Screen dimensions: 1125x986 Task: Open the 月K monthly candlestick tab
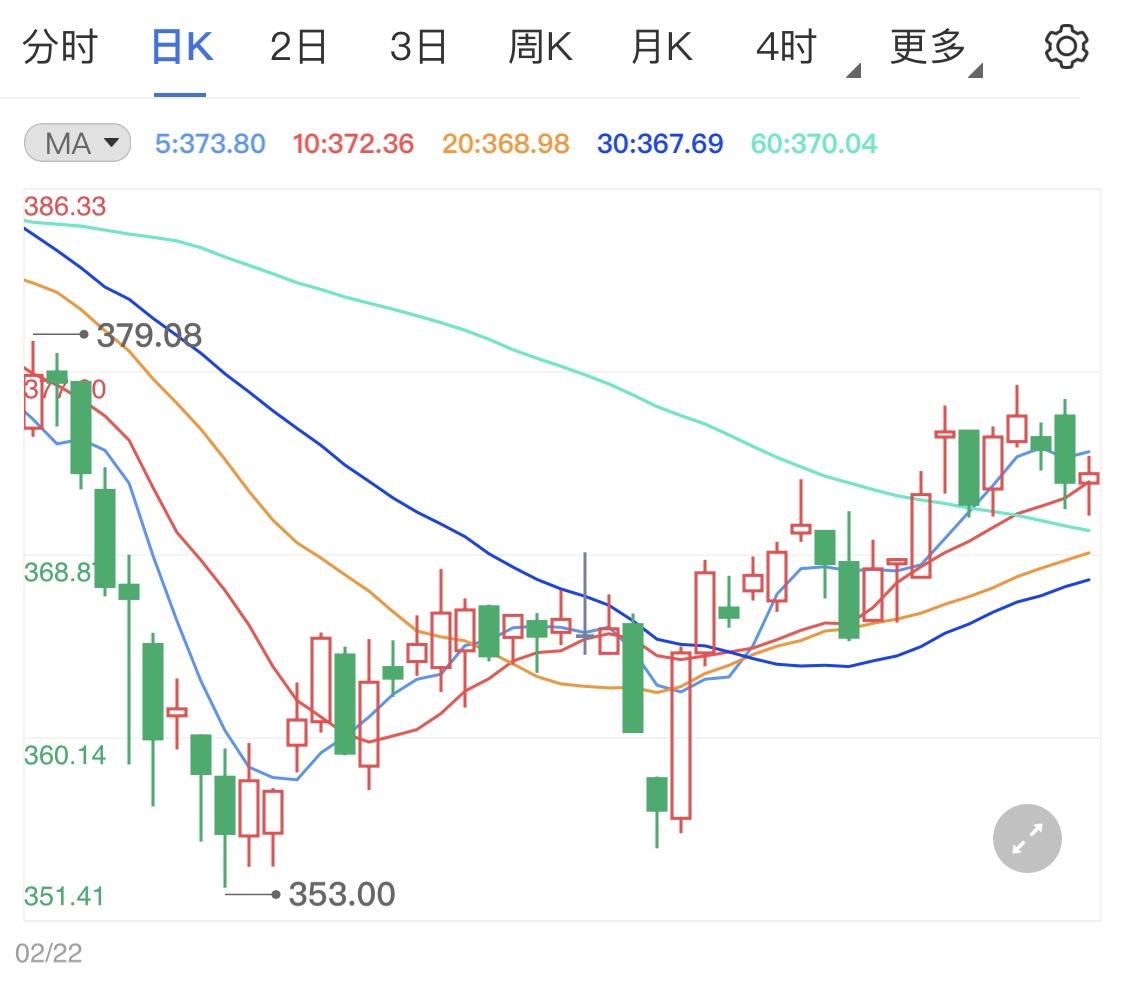[x=662, y=47]
